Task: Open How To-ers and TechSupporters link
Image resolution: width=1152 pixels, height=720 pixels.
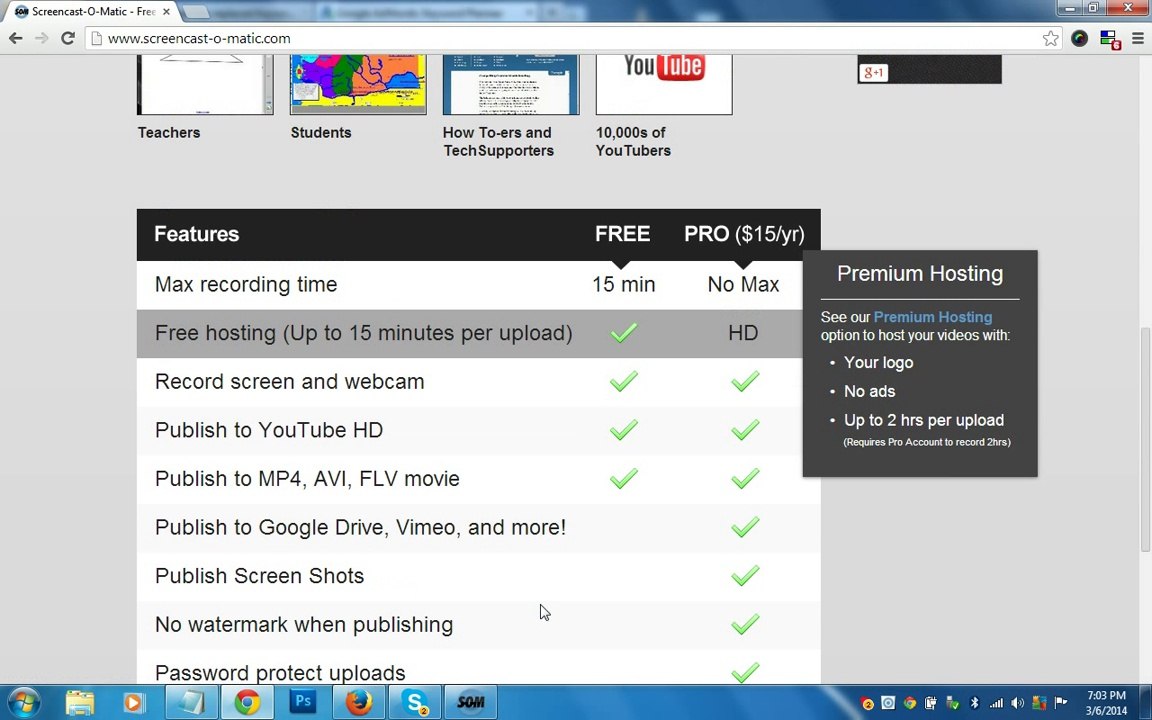Action: [498, 141]
